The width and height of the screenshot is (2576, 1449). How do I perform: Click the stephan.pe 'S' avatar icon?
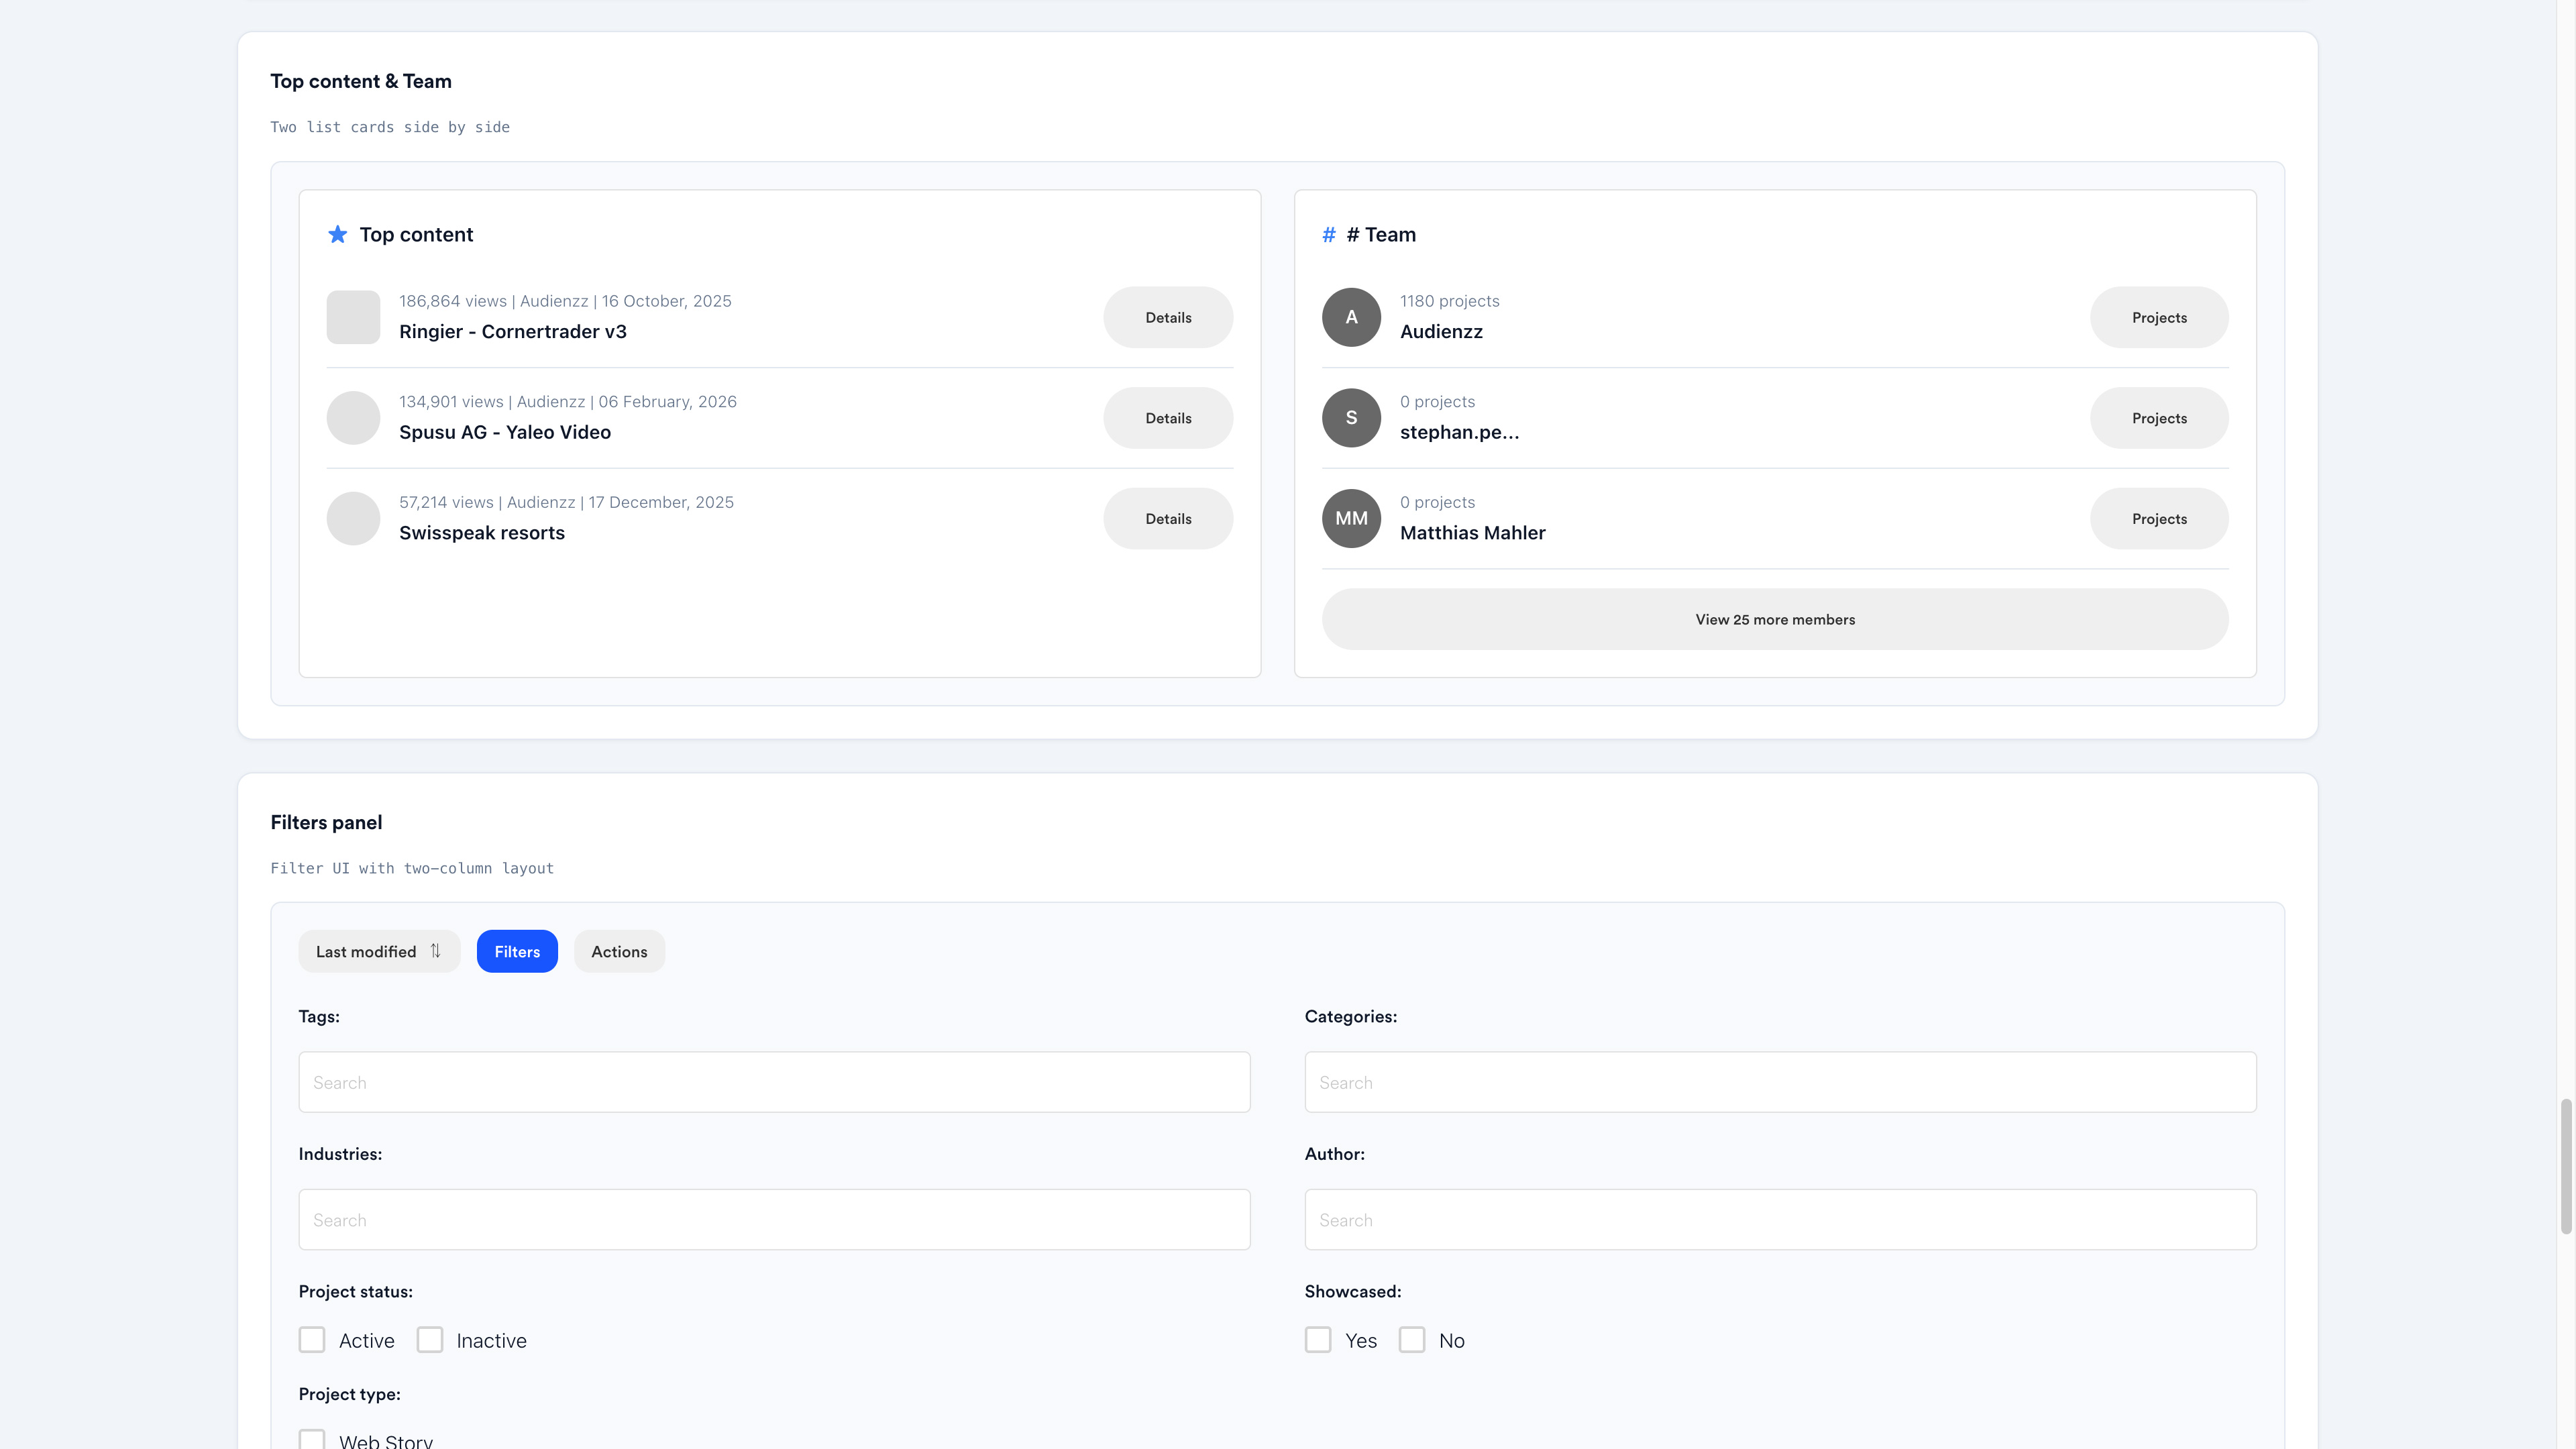(1351, 418)
